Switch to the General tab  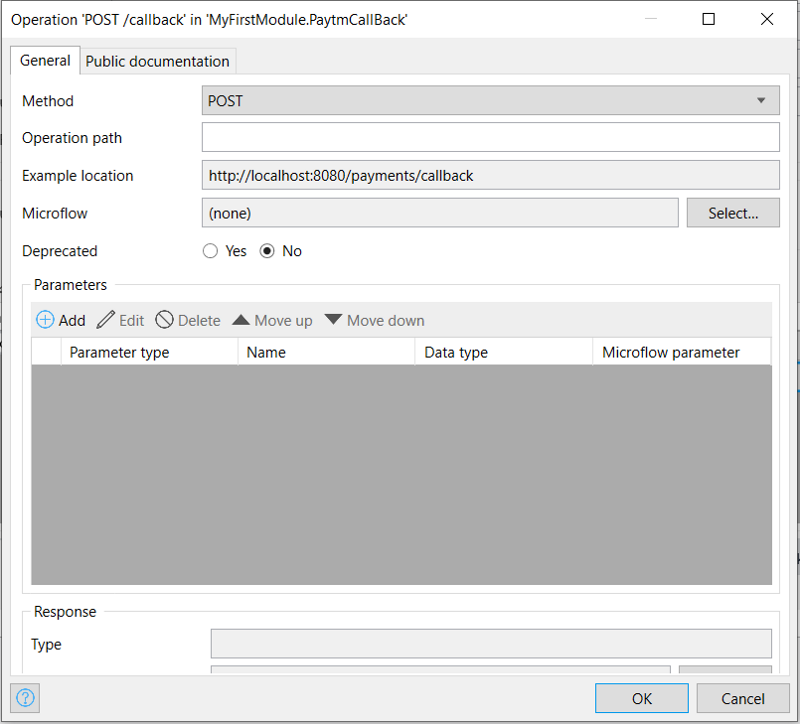click(44, 61)
